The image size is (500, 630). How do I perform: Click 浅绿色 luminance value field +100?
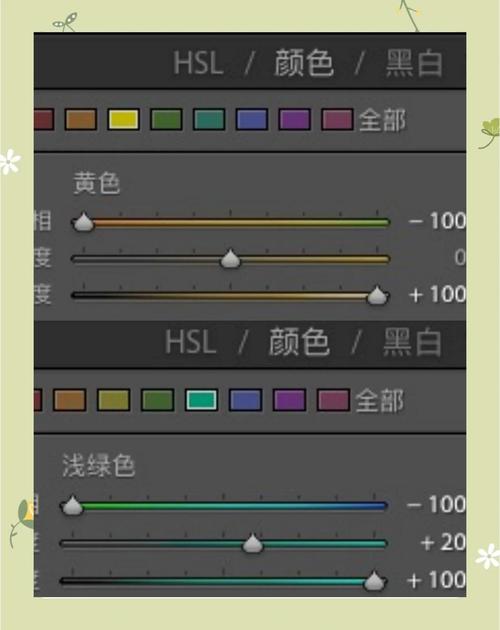click(x=436, y=580)
